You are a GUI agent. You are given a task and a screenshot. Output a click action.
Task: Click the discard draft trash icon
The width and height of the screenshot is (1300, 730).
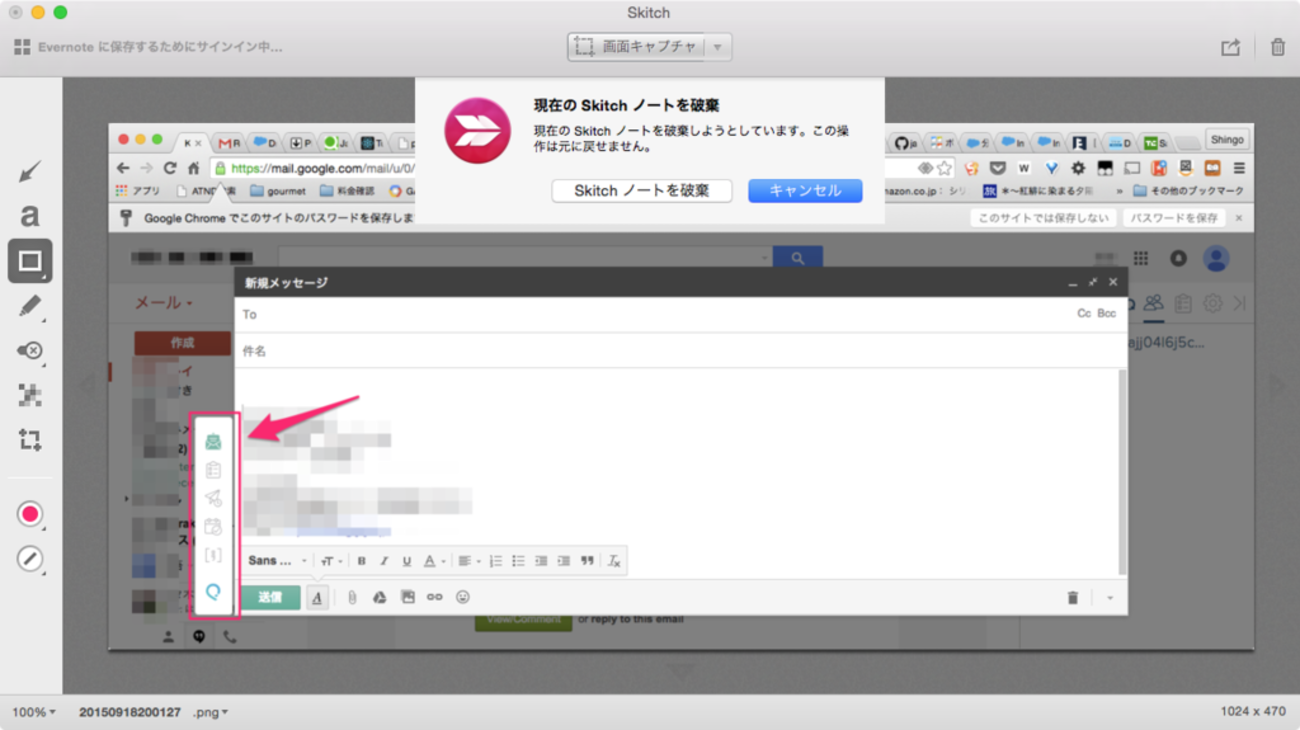pos(1072,598)
